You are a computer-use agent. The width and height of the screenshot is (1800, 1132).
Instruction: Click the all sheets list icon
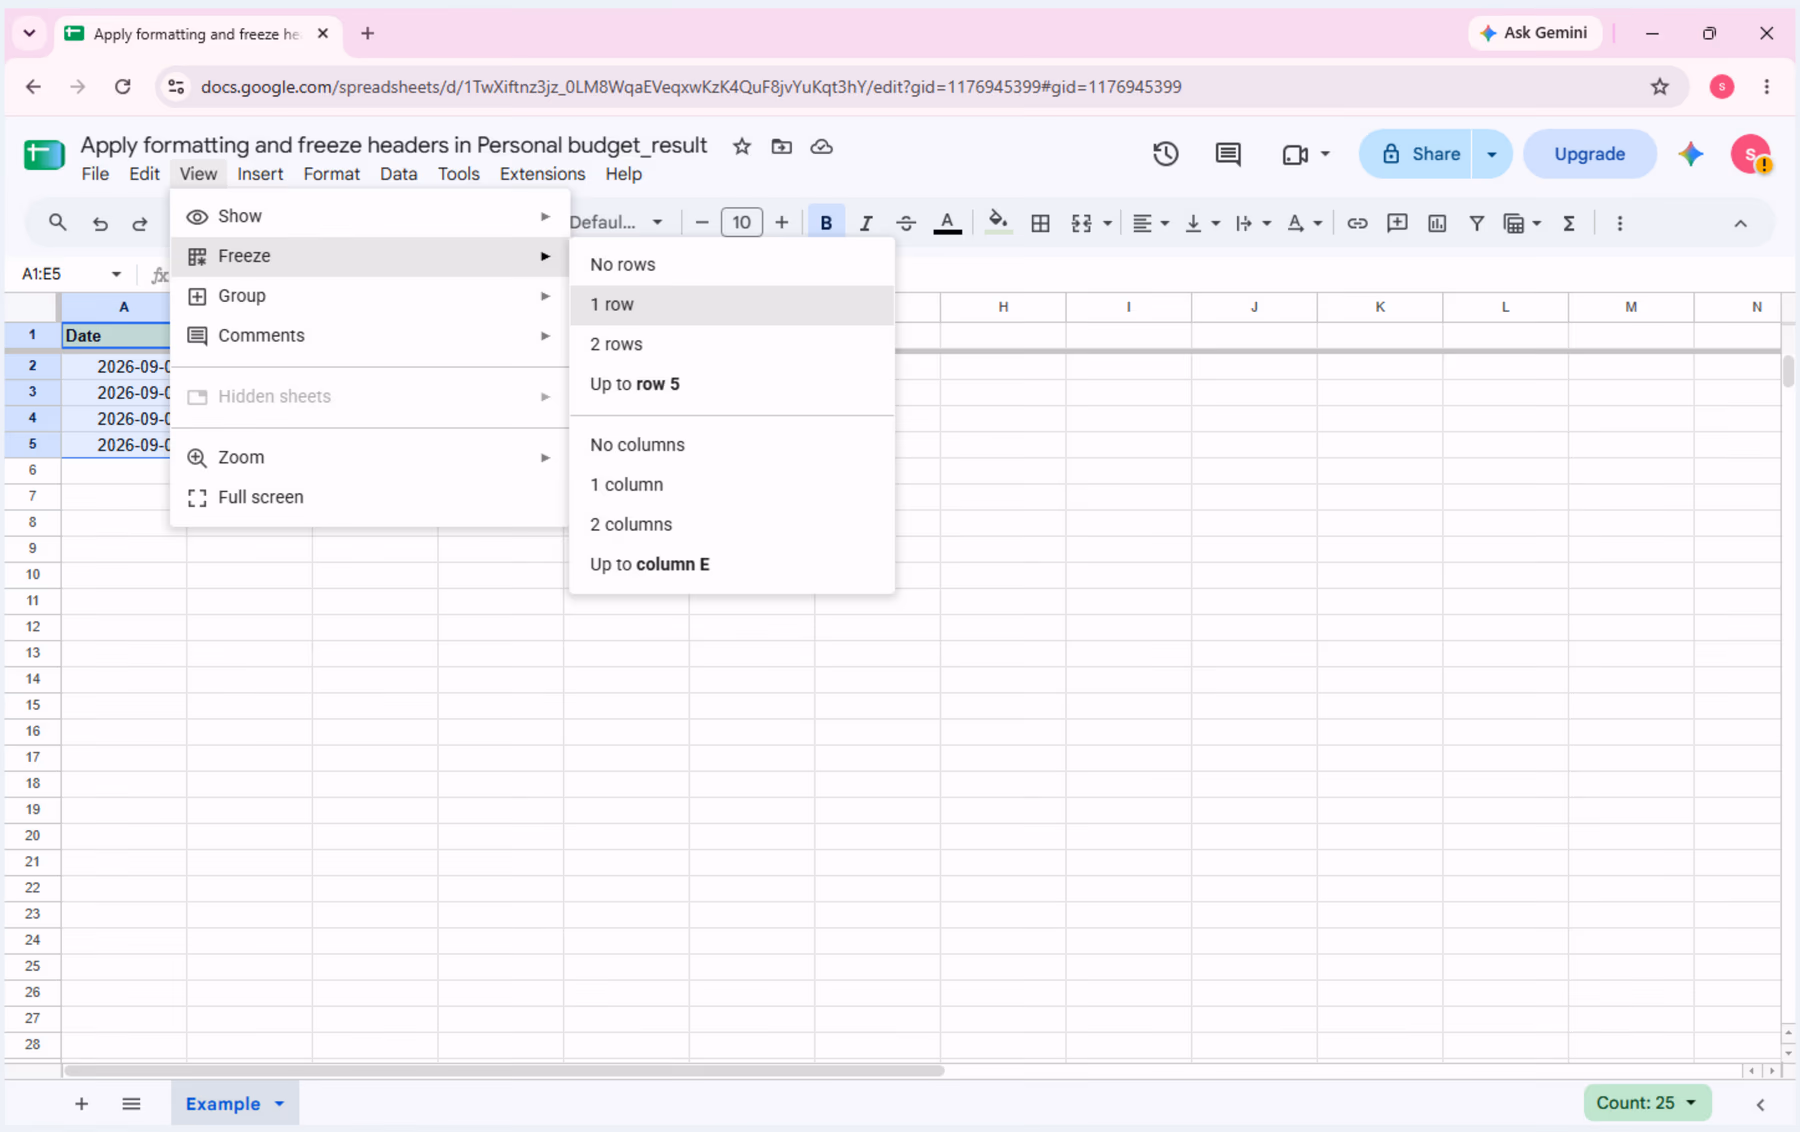tap(131, 1104)
